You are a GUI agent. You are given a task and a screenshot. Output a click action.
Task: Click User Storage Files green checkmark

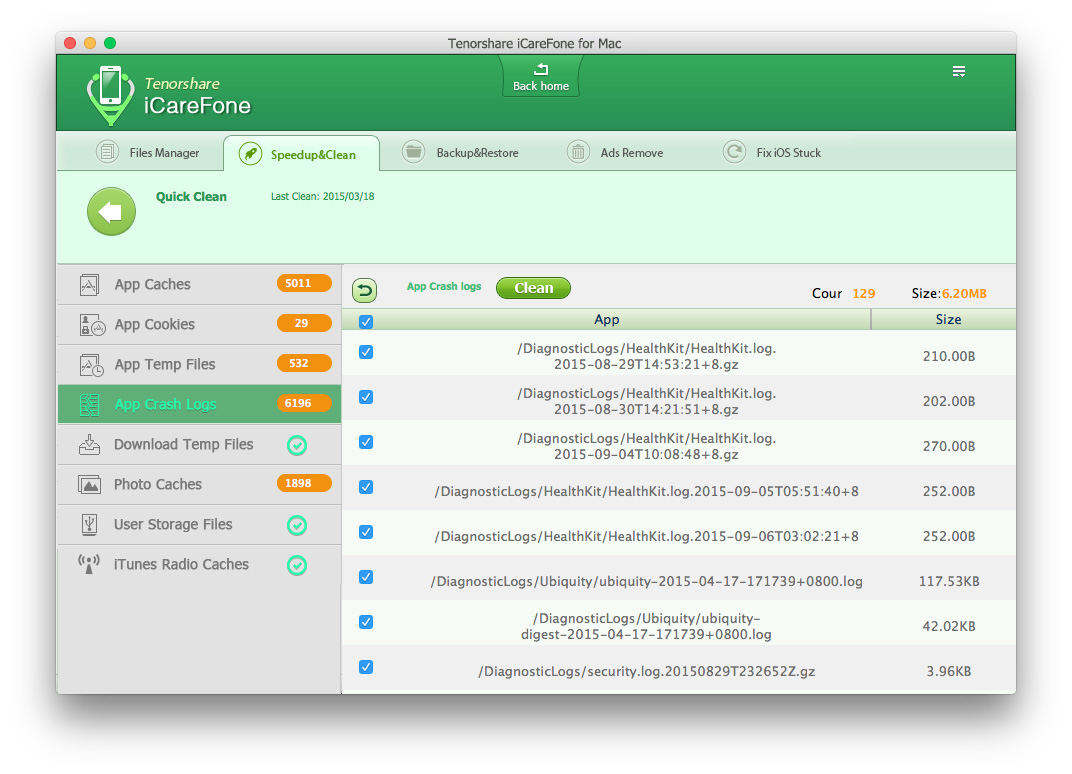297,525
